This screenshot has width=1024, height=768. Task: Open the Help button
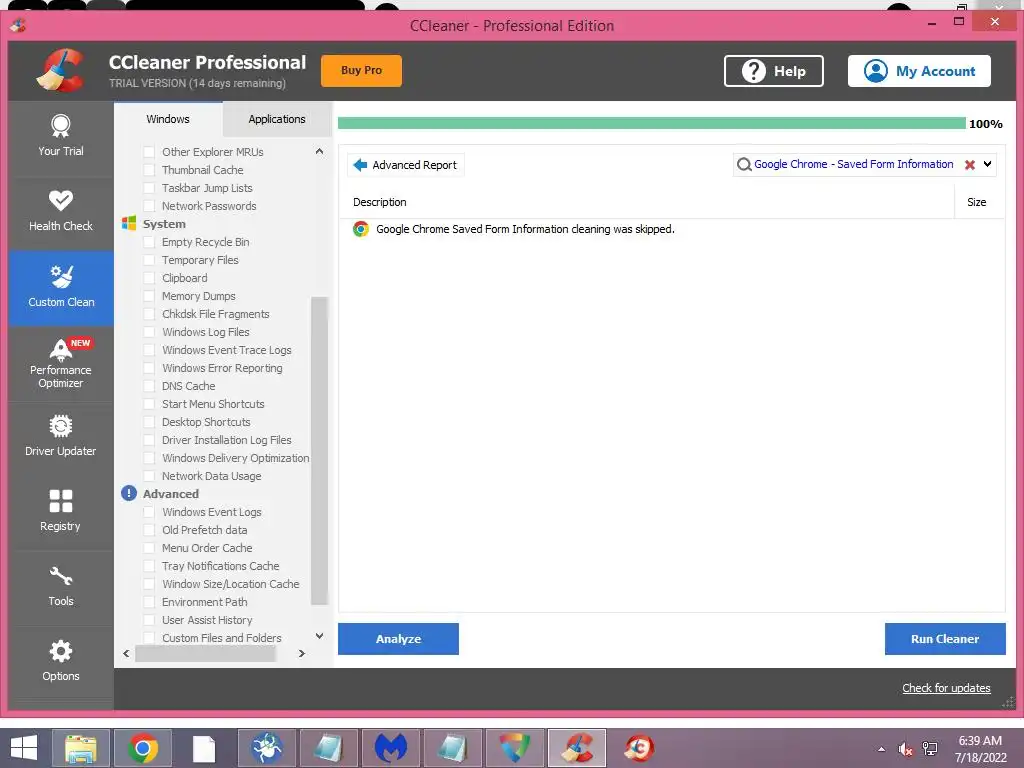[x=773, y=71]
